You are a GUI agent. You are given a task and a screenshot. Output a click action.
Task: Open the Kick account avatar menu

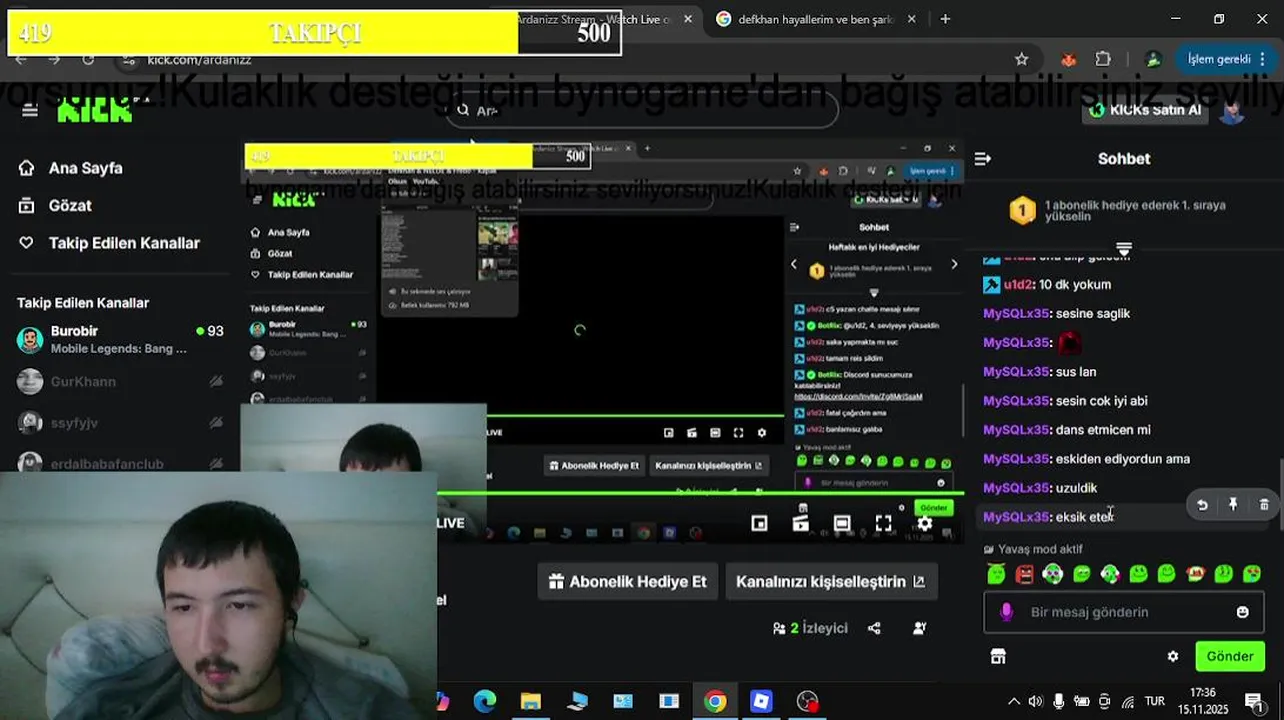(1232, 111)
